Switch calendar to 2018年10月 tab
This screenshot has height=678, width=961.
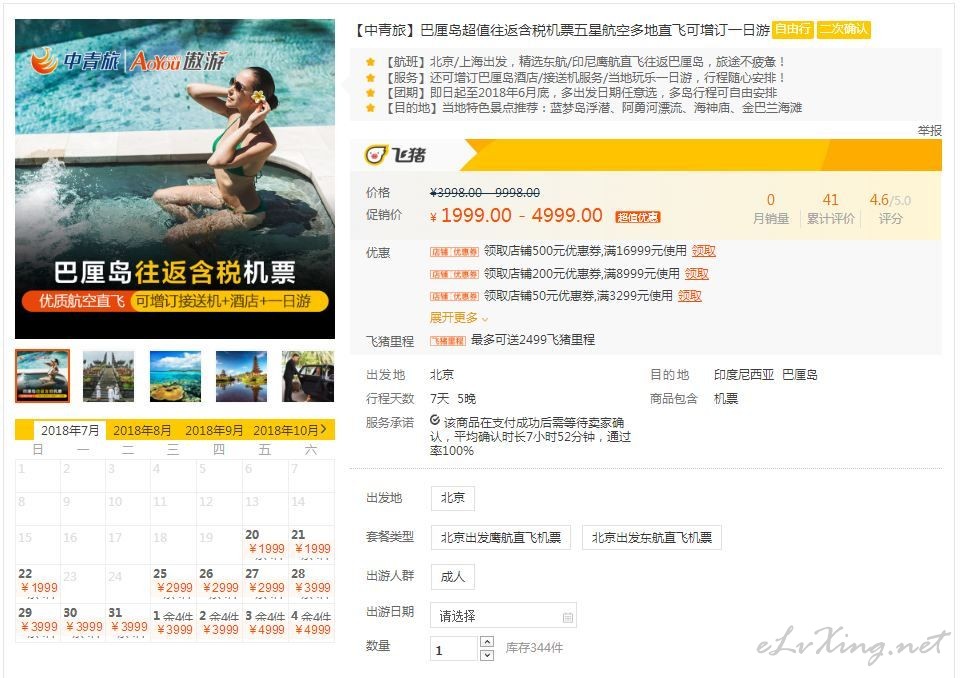286,430
